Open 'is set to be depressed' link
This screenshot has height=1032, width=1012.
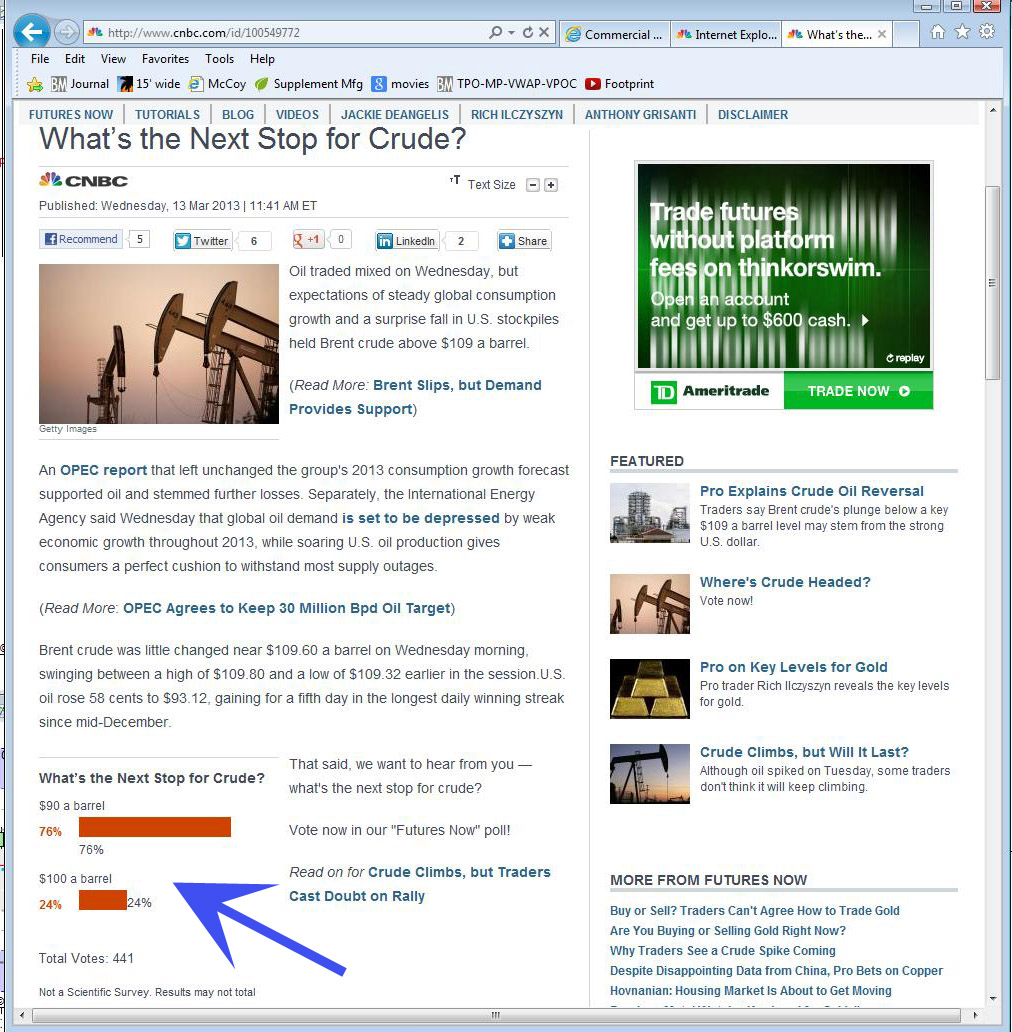[x=420, y=518]
